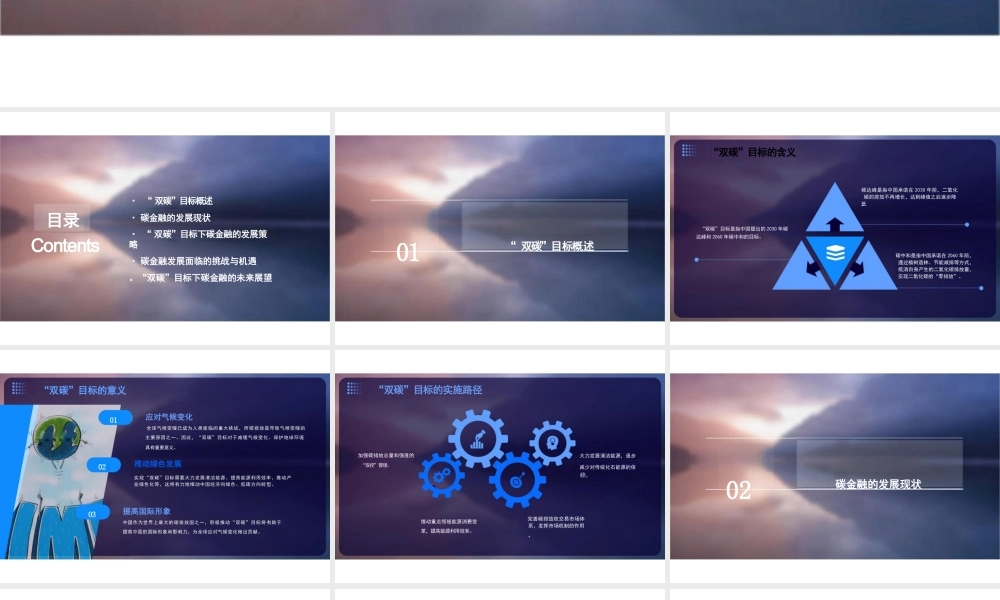The width and height of the screenshot is (1000, 600).
Task: Click the title “双碳”目标的实施路径
Action: click(x=430, y=390)
